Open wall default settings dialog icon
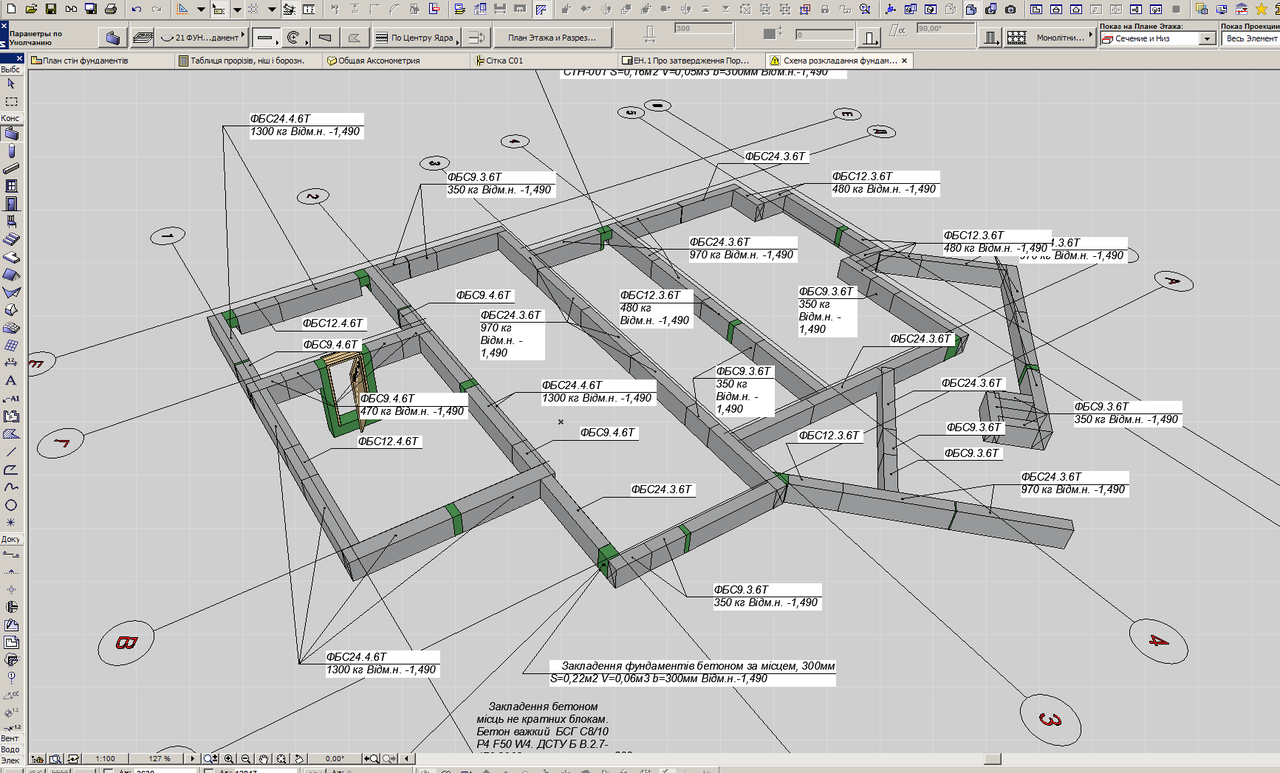This screenshot has height=773, width=1280. (x=113, y=38)
